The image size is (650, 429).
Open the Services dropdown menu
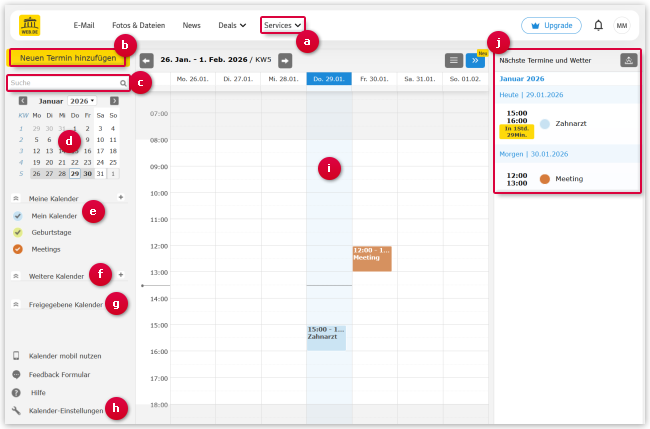[x=282, y=25]
